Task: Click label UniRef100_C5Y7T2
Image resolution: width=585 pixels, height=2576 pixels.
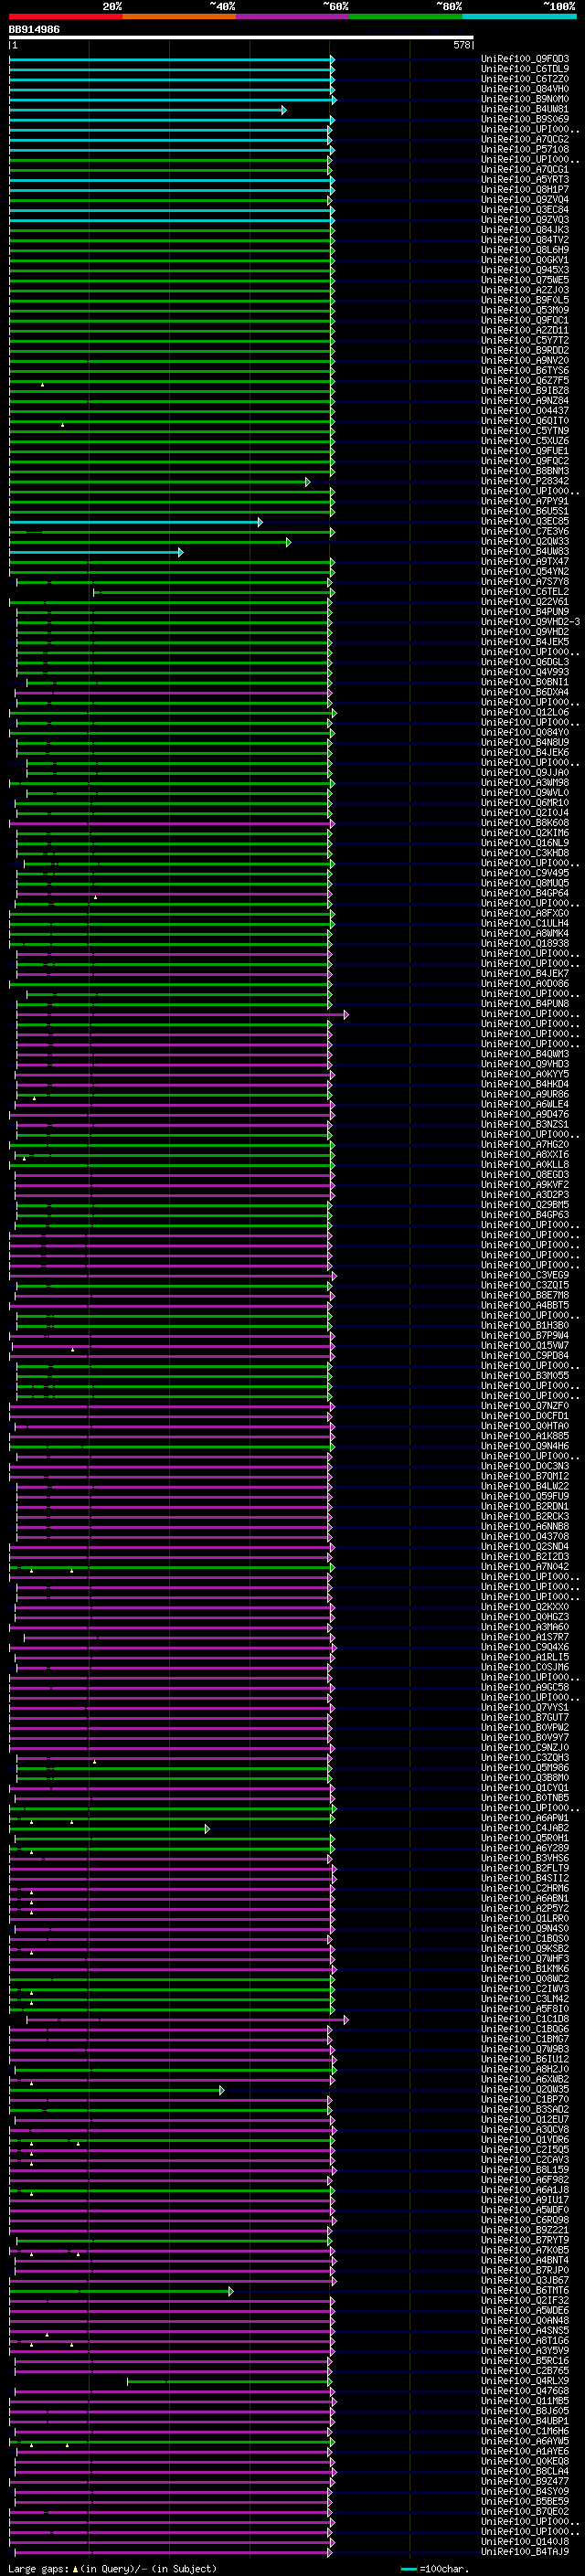Action: (x=525, y=340)
